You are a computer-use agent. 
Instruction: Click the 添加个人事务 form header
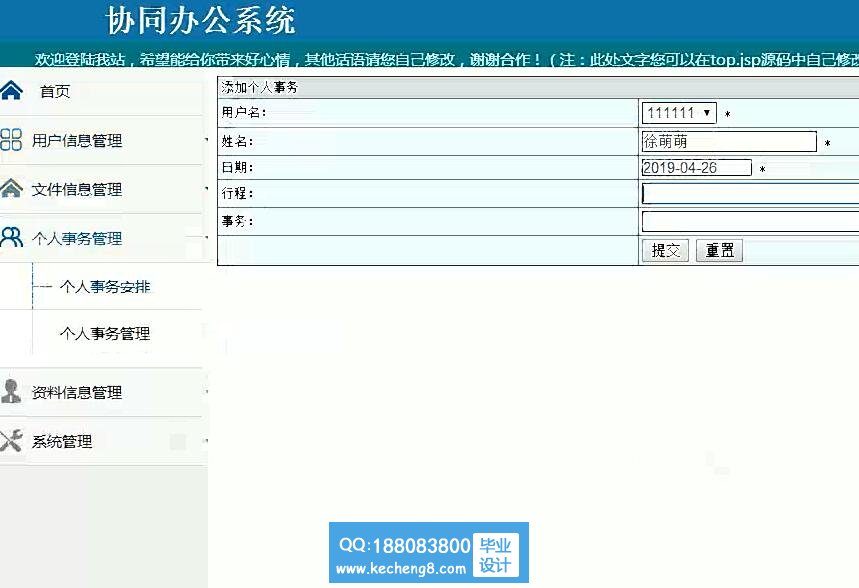tap(260, 87)
